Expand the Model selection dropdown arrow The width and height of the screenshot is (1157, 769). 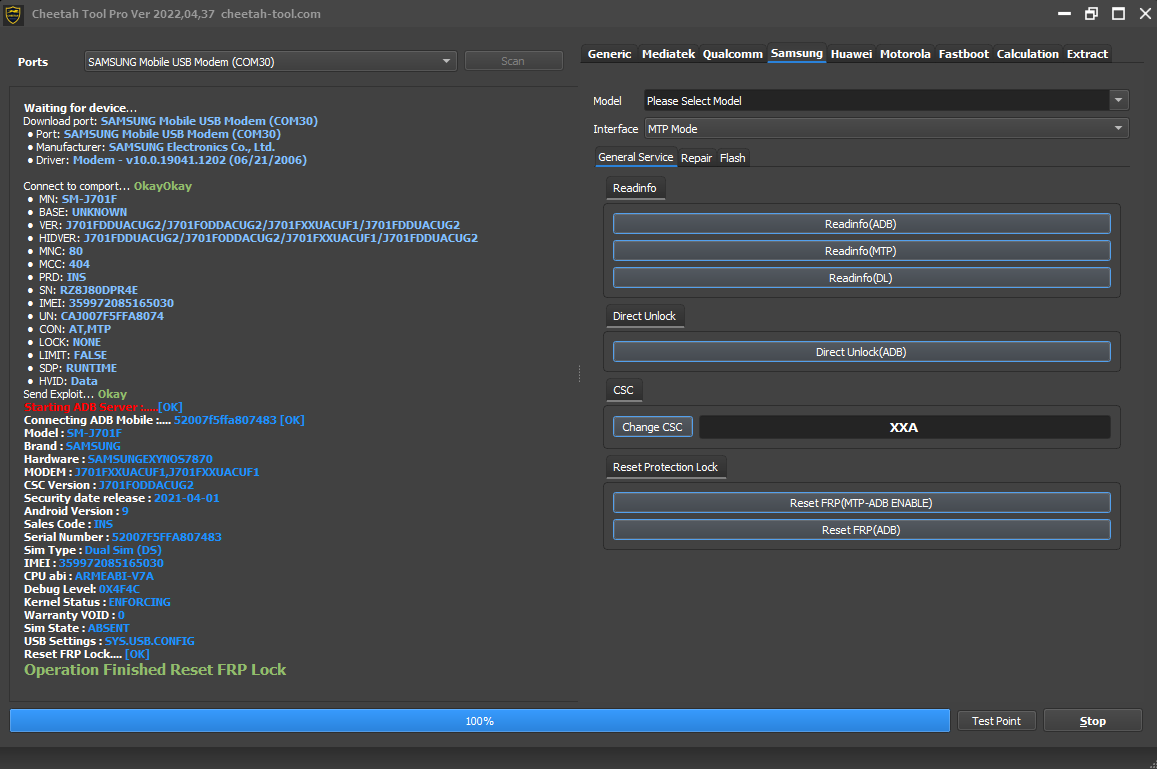[x=1119, y=100]
